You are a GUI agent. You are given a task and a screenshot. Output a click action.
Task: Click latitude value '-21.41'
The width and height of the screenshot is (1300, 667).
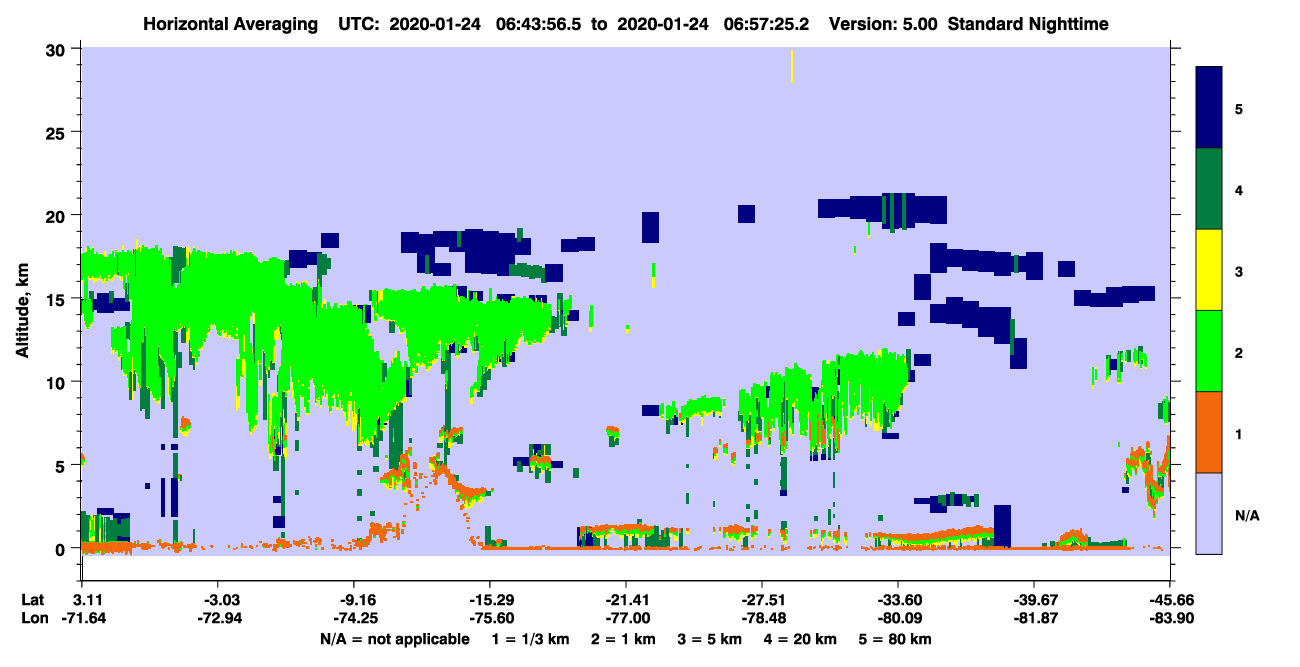(626, 599)
